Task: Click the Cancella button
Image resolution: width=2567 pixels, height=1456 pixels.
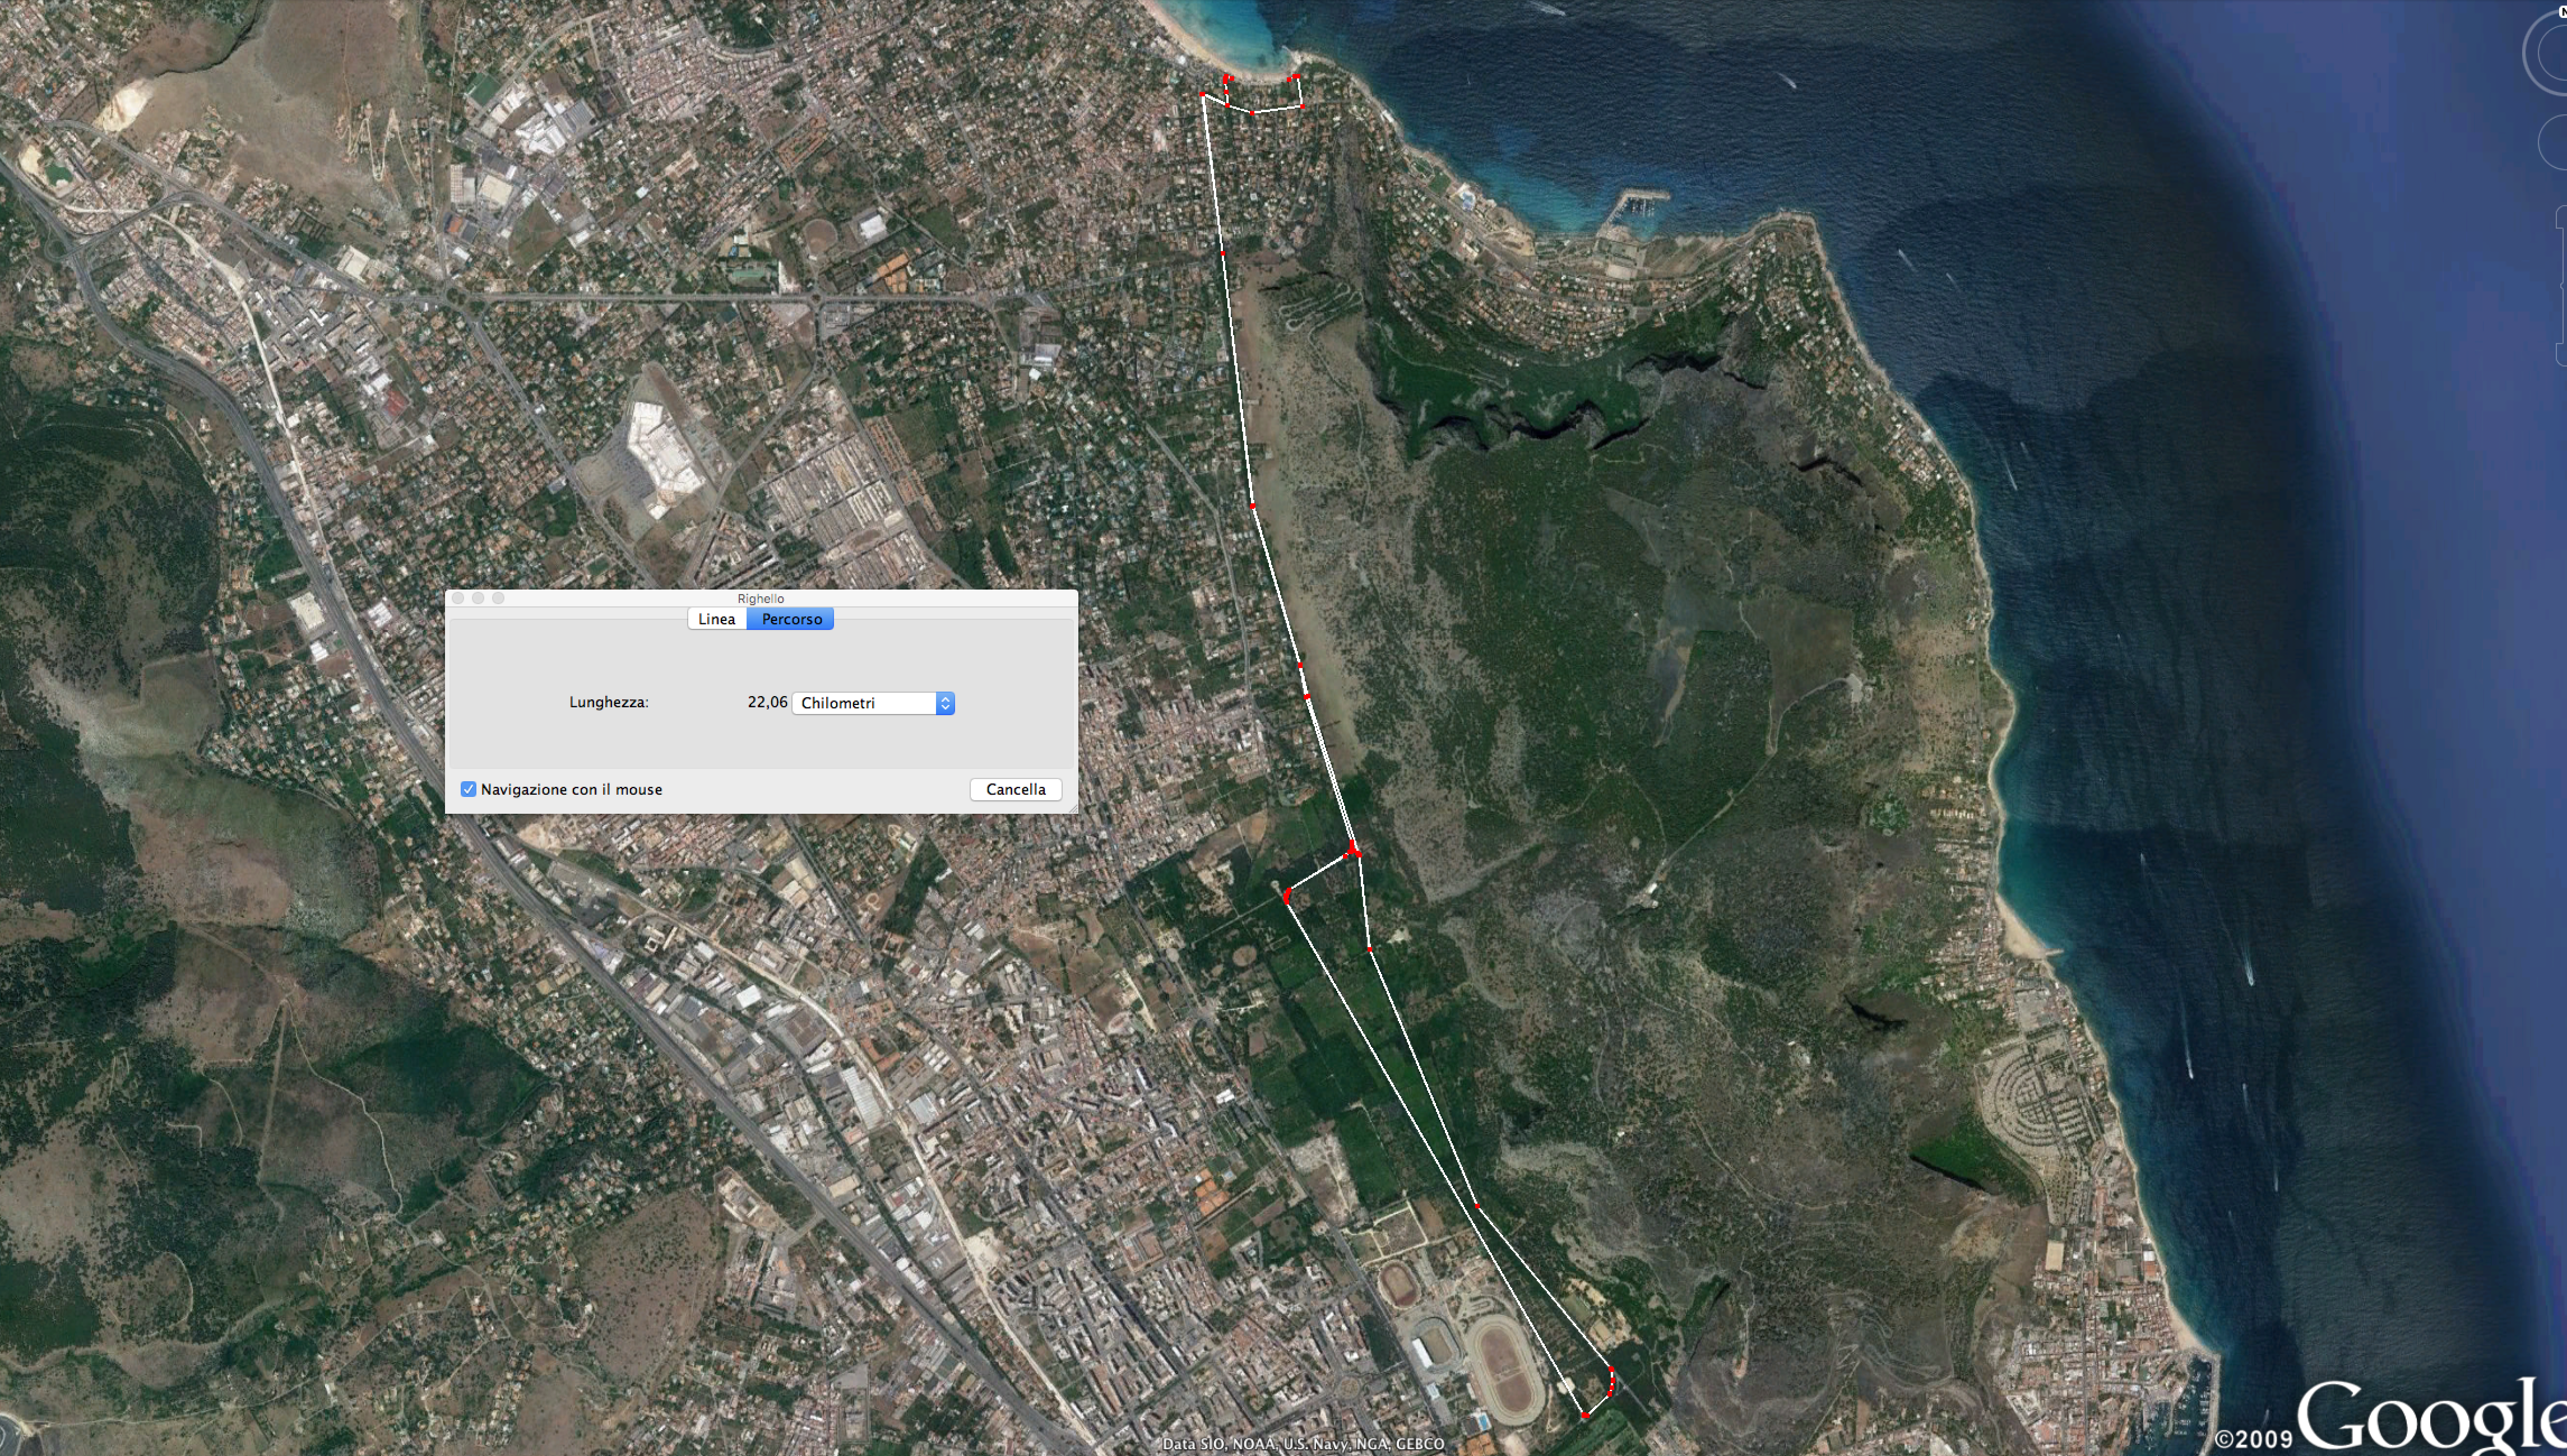Action: (x=1015, y=789)
